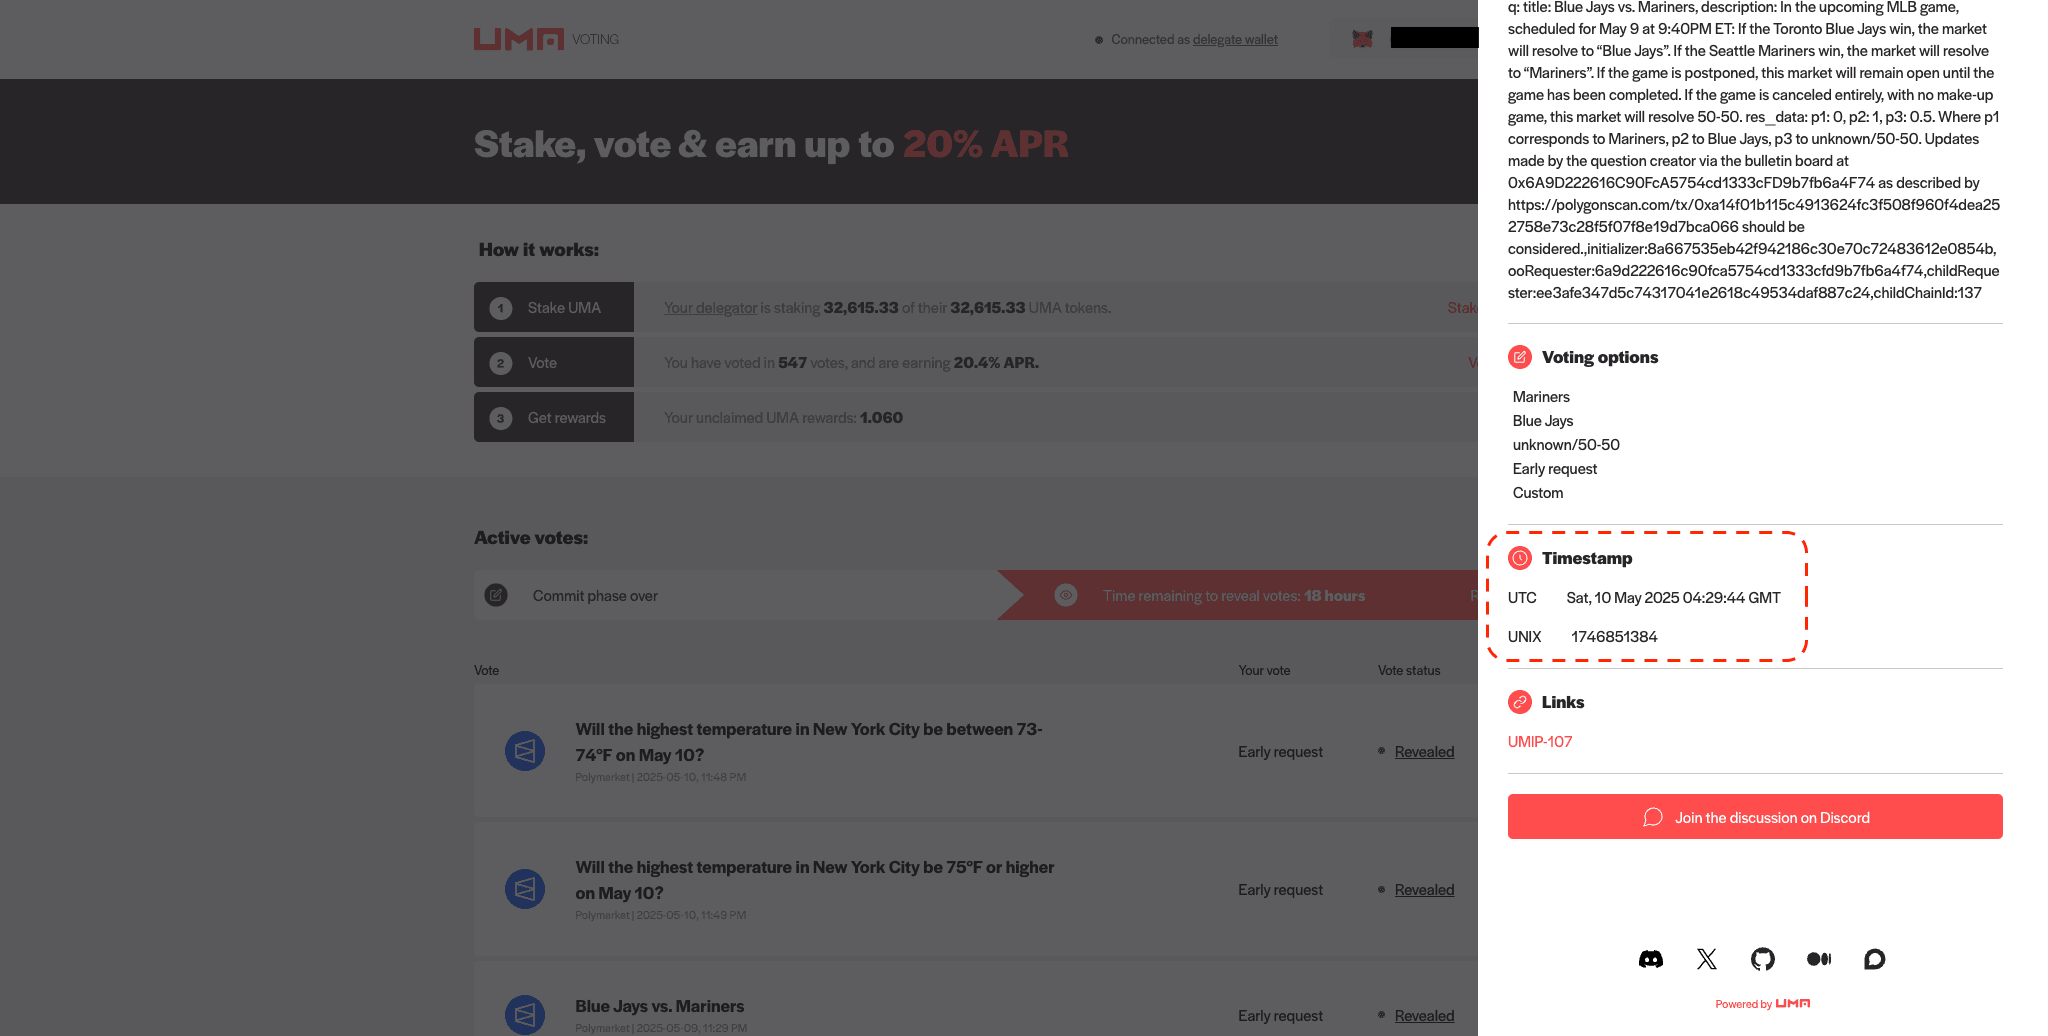This screenshot has width=2048, height=1036.
Task: Click the chain icon beside Links
Action: (x=1520, y=702)
